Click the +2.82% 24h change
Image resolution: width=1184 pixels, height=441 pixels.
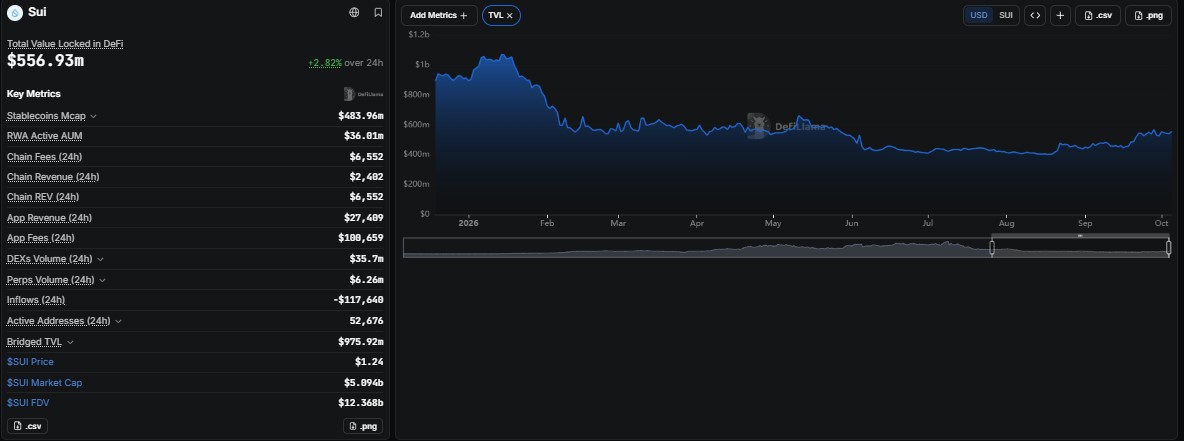[x=325, y=63]
